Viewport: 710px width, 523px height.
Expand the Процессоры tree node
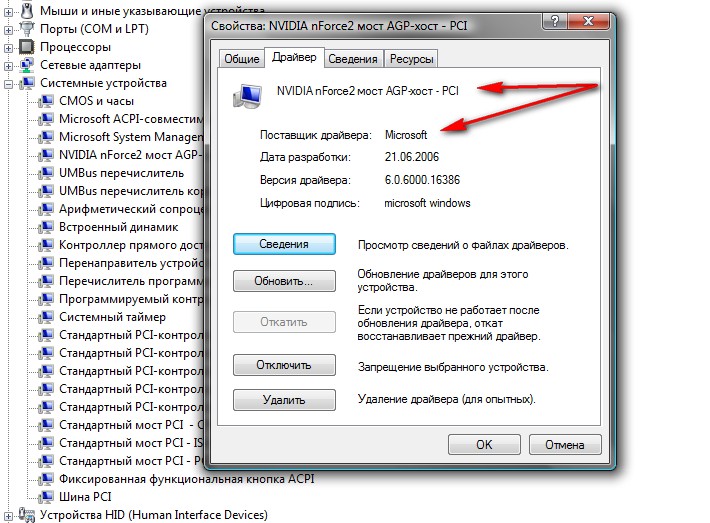[9, 47]
